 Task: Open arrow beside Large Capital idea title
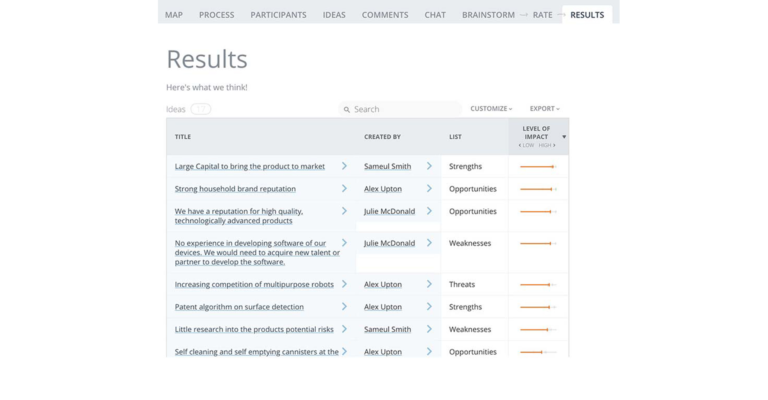pos(344,166)
